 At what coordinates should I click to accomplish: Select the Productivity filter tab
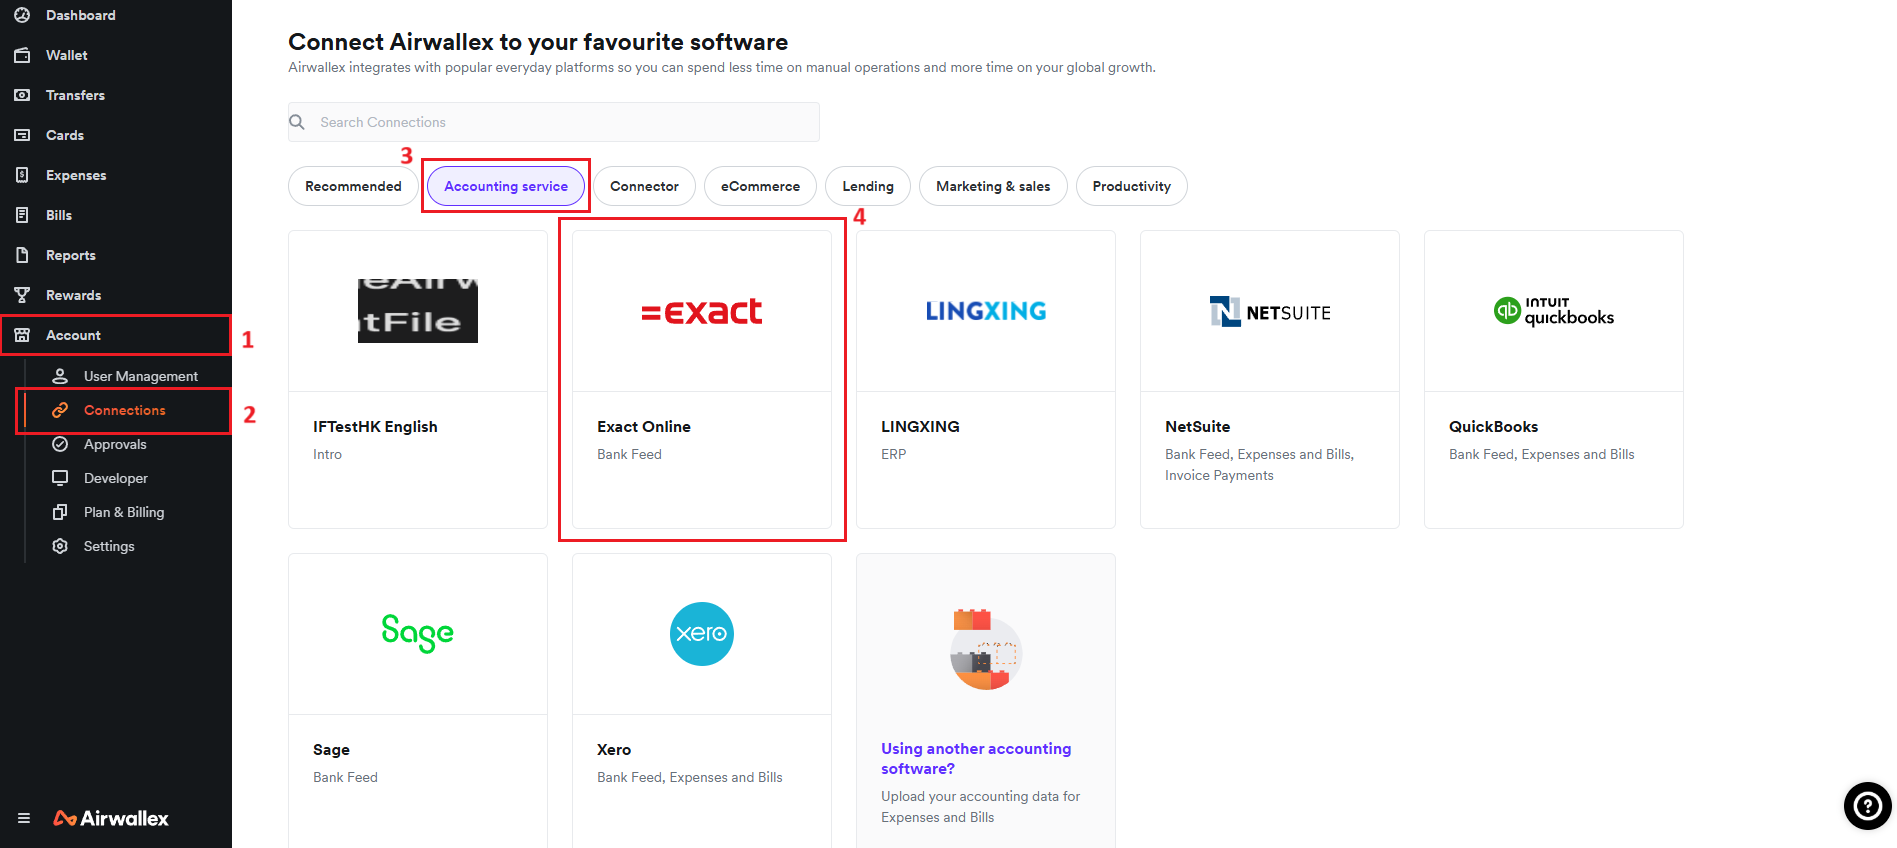1131,186
